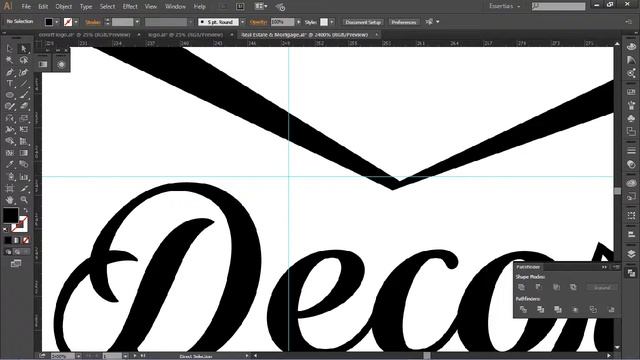
Task: Select the Type tool
Action: (10, 84)
